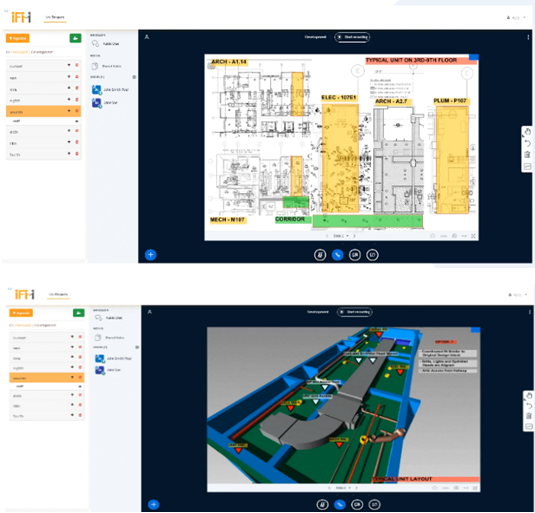535x513 pixels.
Task: Open the Slide 1 selector dropdown under the floor plan
Action: click(340, 236)
